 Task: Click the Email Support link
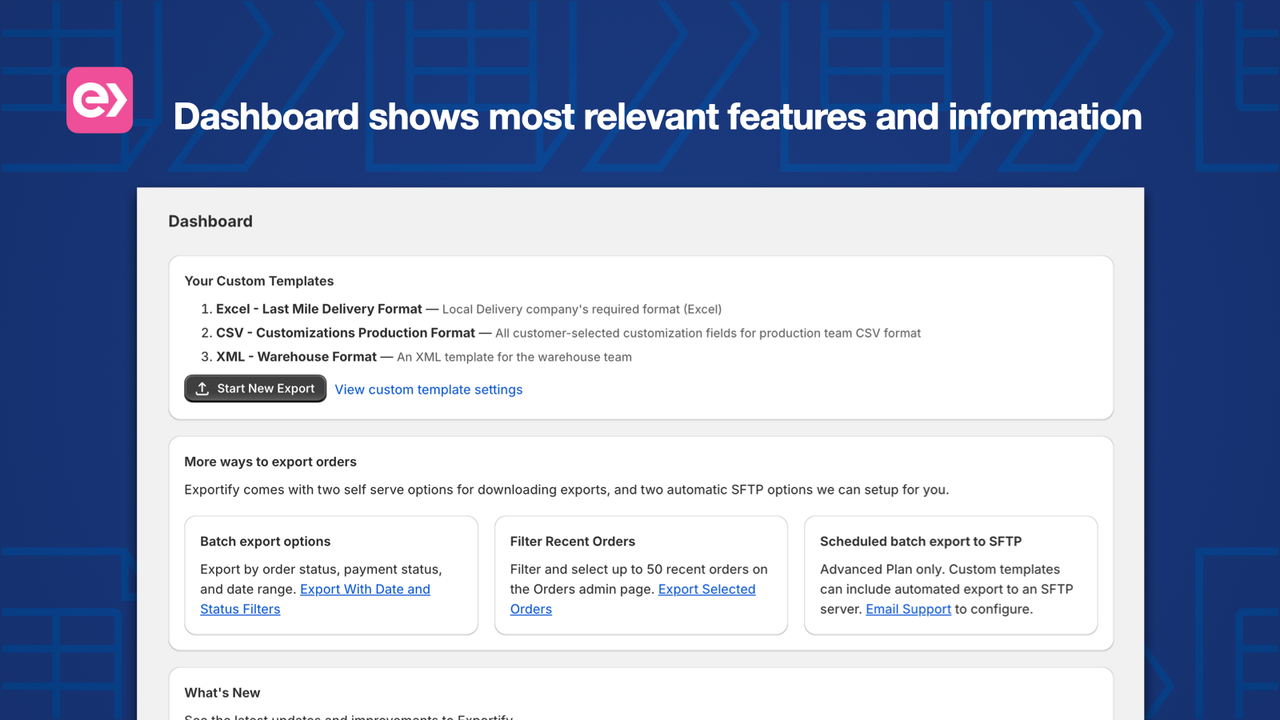pos(908,609)
